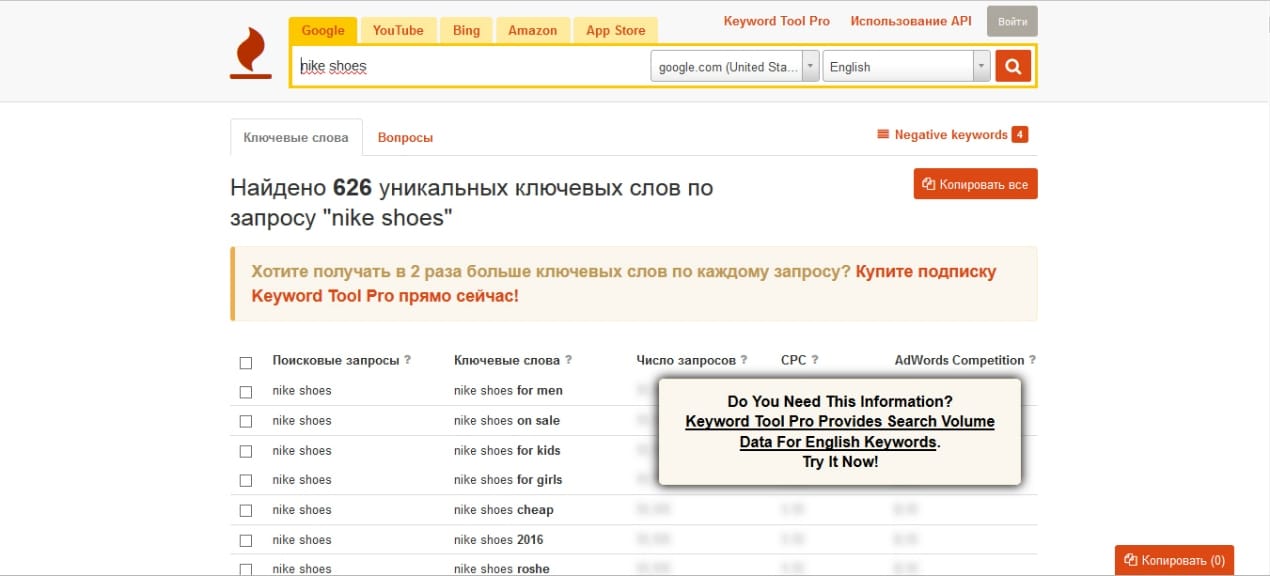Click the orange magnifier search button
Screen dimensions: 1270x576
click(1013, 67)
